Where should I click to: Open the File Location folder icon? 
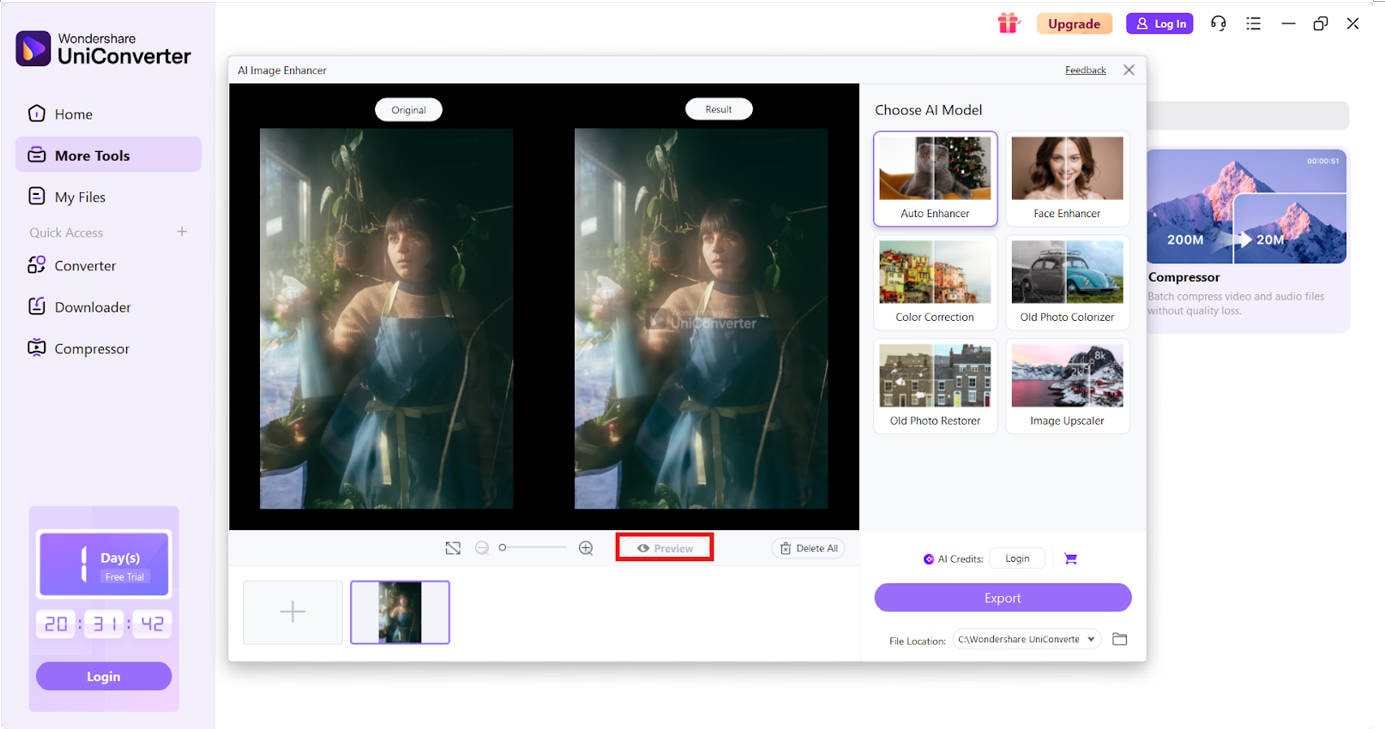click(x=1120, y=639)
